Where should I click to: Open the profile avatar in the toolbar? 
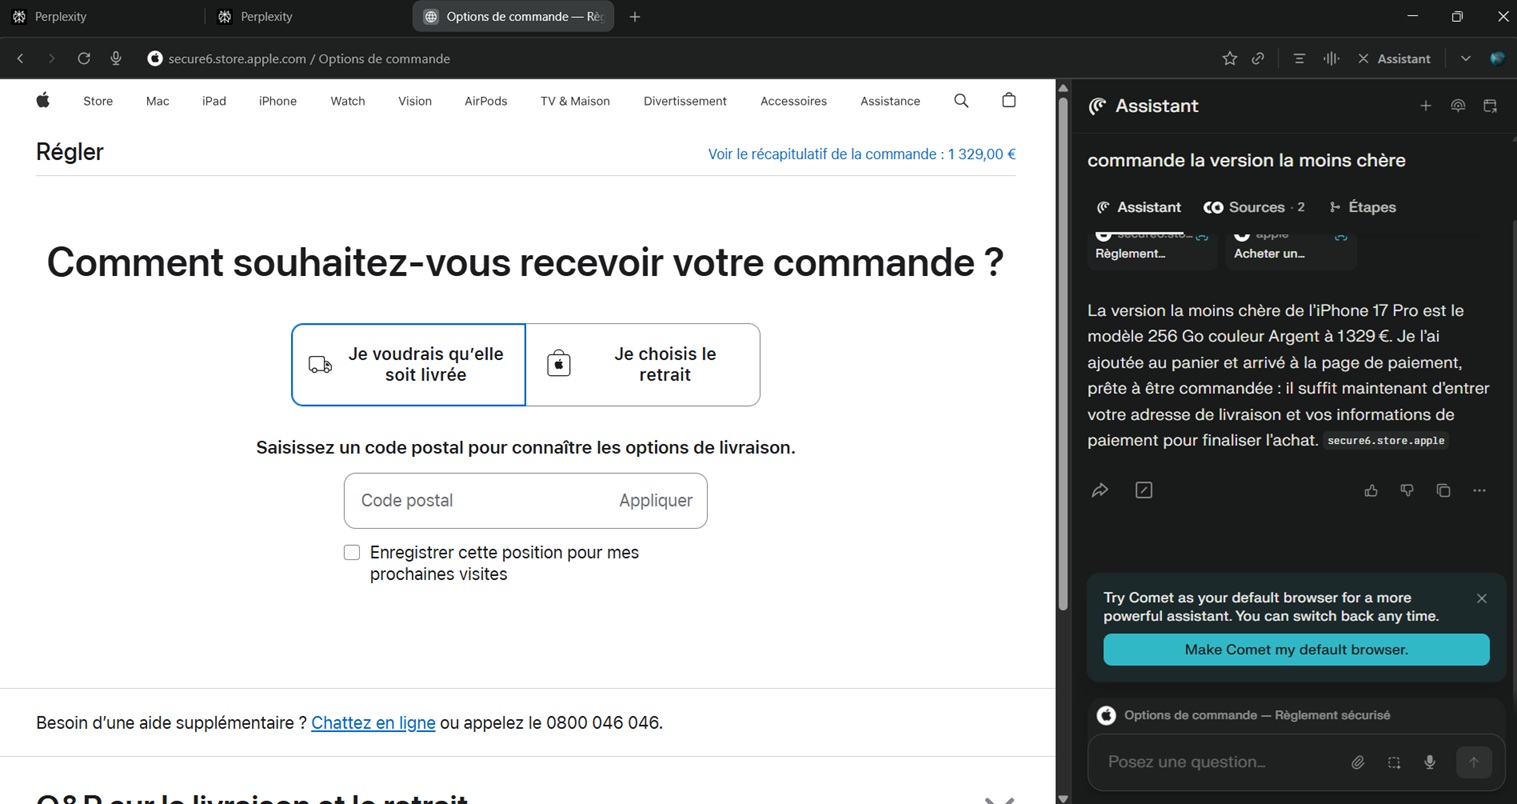[x=1497, y=59]
